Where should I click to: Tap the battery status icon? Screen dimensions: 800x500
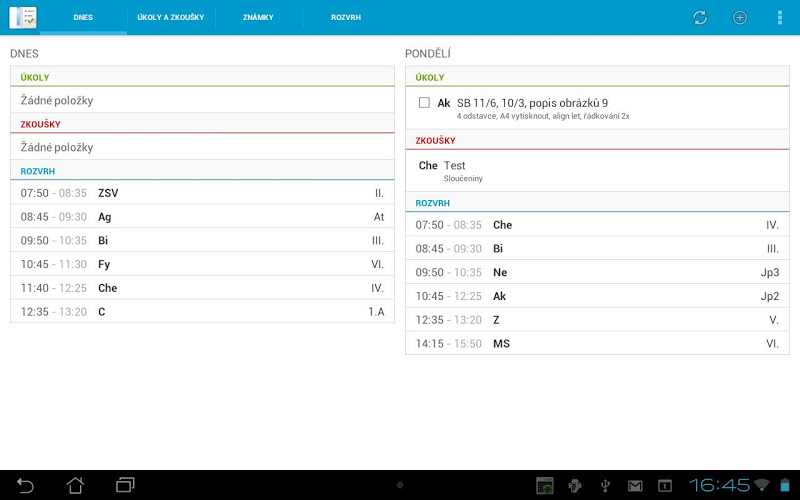784,485
